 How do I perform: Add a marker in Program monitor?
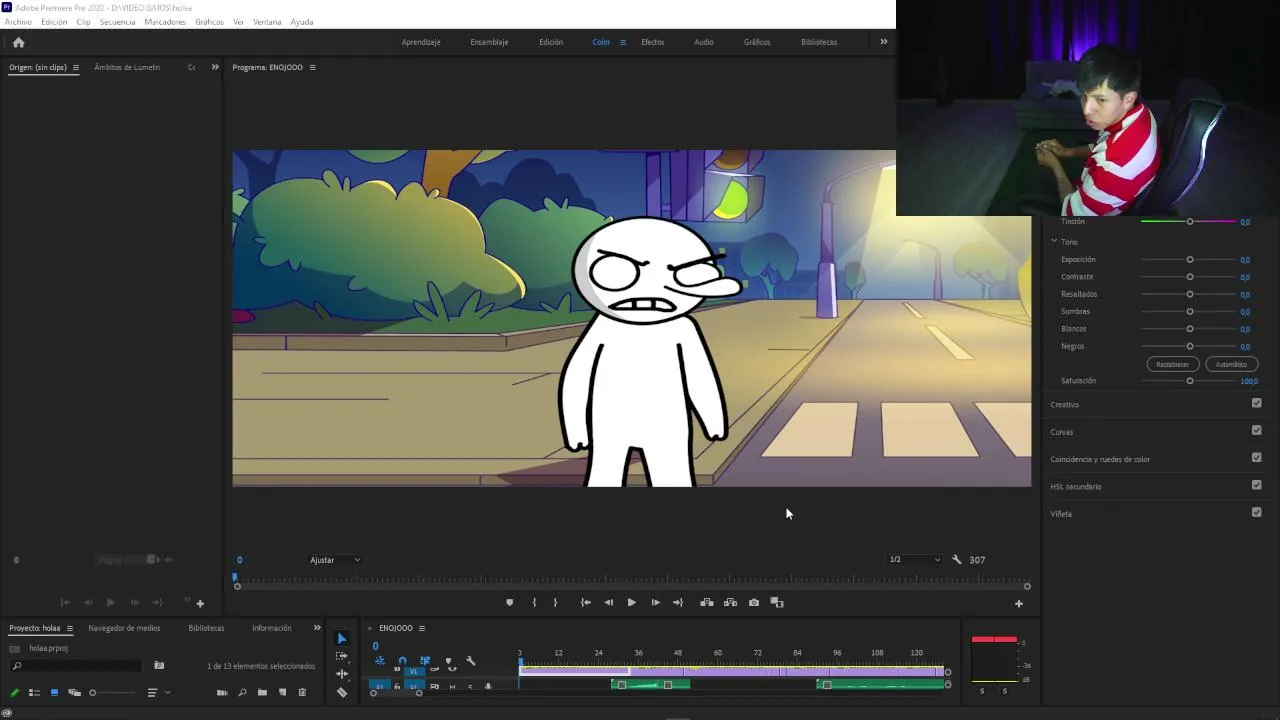509,602
